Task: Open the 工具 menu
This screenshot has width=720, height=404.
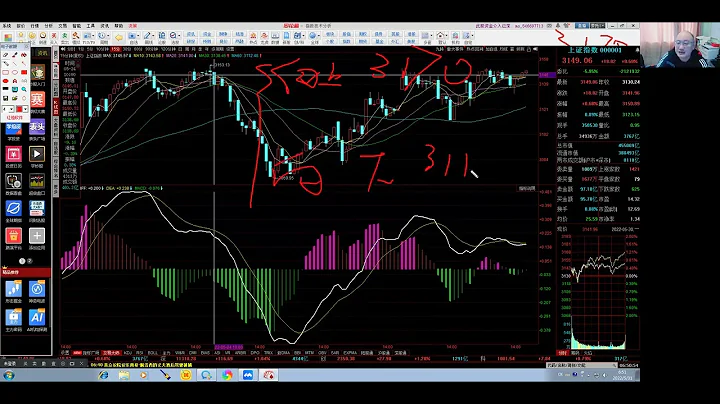Action: 90,26
